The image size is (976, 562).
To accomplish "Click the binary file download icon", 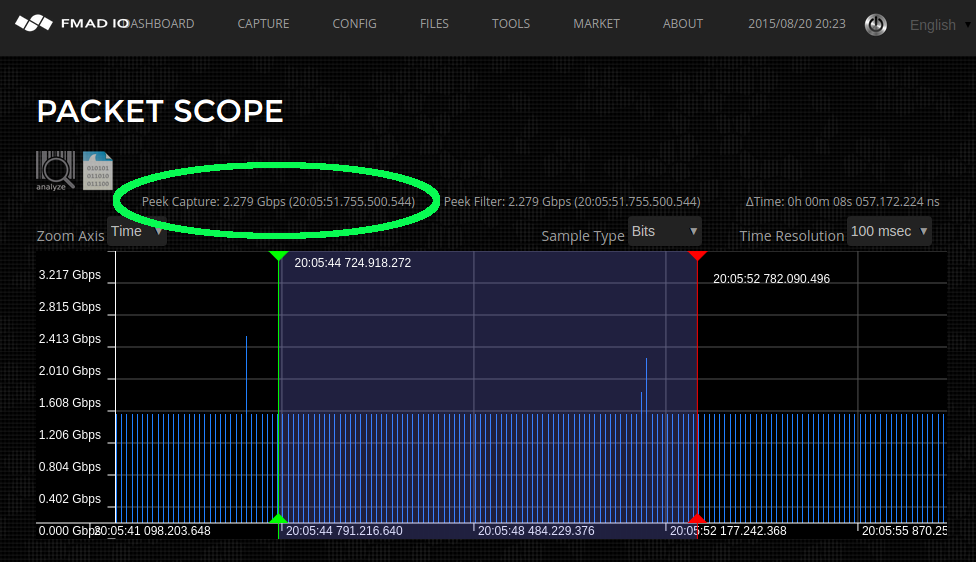I will coord(98,170).
